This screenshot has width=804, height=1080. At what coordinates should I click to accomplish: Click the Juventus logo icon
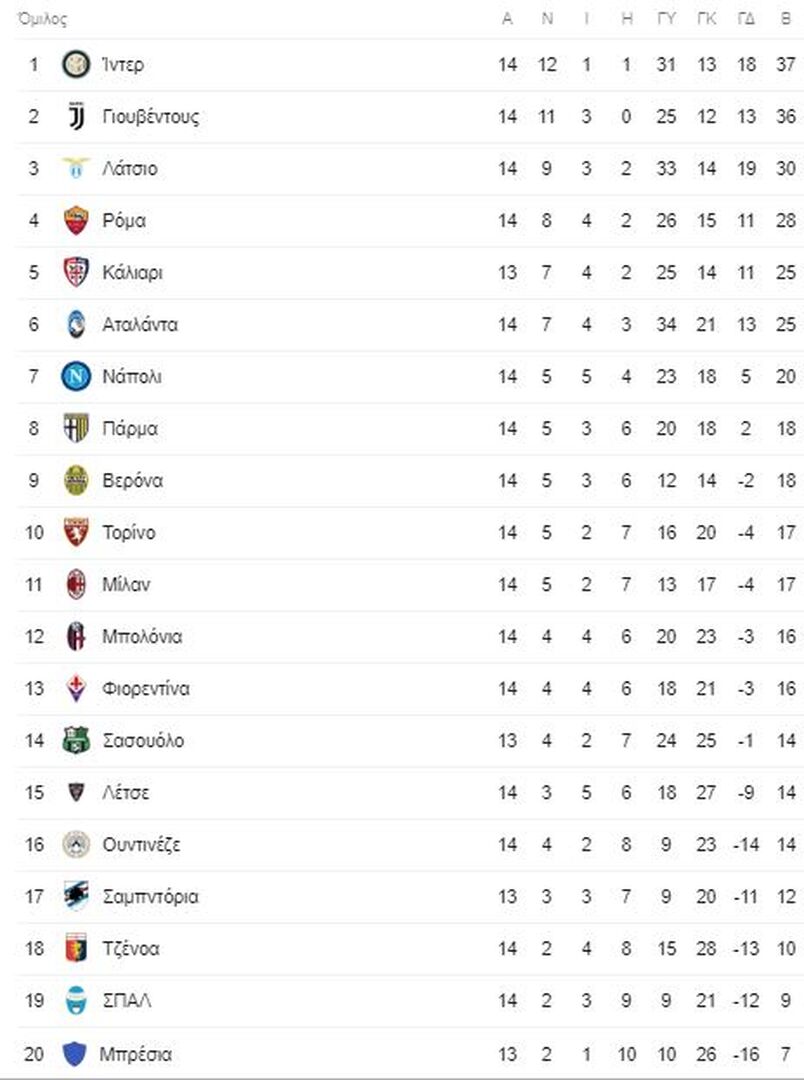(x=76, y=117)
